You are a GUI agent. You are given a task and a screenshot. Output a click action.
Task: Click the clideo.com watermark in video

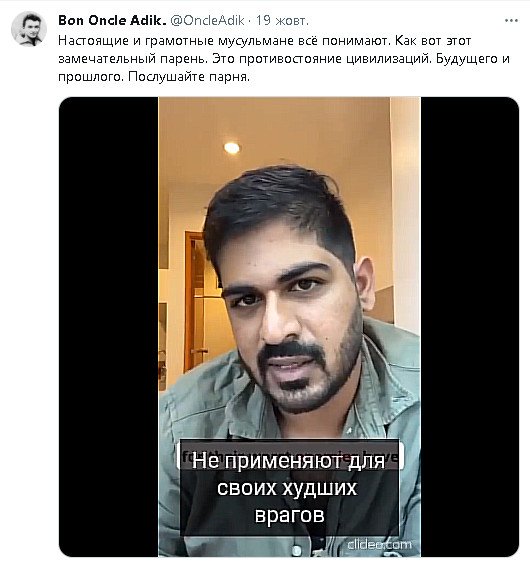(379, 545)
